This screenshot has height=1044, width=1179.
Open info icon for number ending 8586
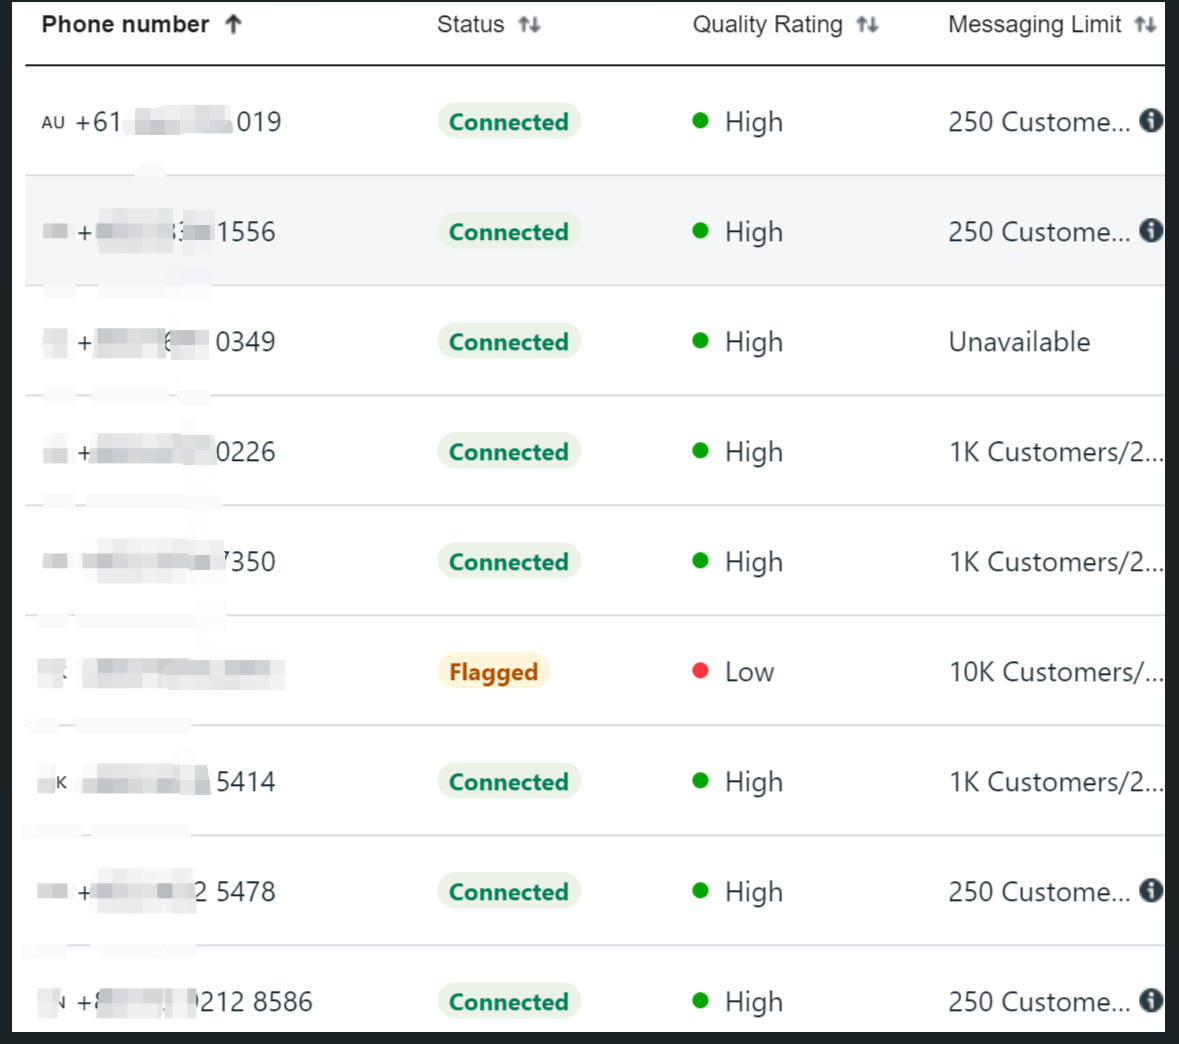click(x=1151, y=1001)
